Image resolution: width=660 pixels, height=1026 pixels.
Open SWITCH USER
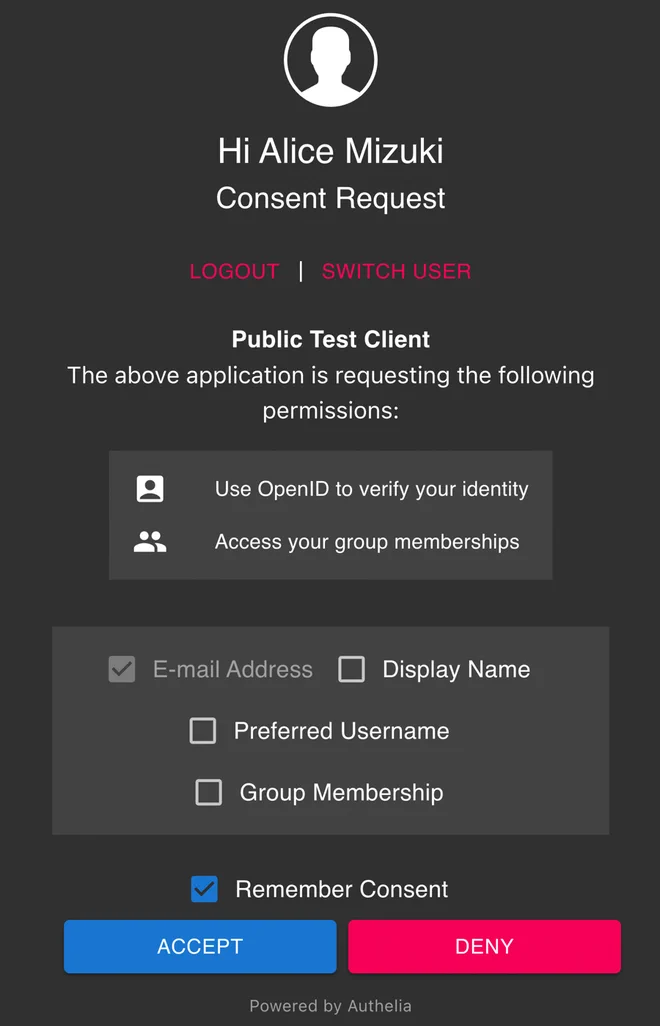click(x=396, y=271)
